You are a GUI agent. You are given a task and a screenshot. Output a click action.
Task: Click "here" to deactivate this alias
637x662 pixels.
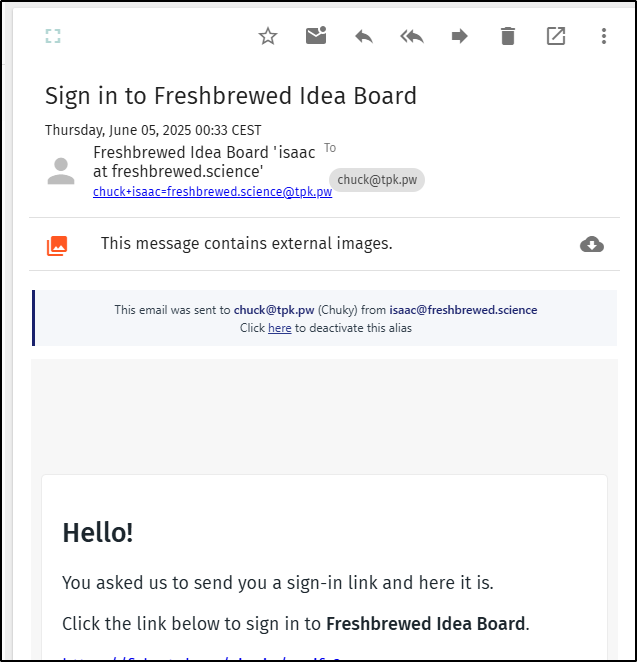(x=279, y=328)
